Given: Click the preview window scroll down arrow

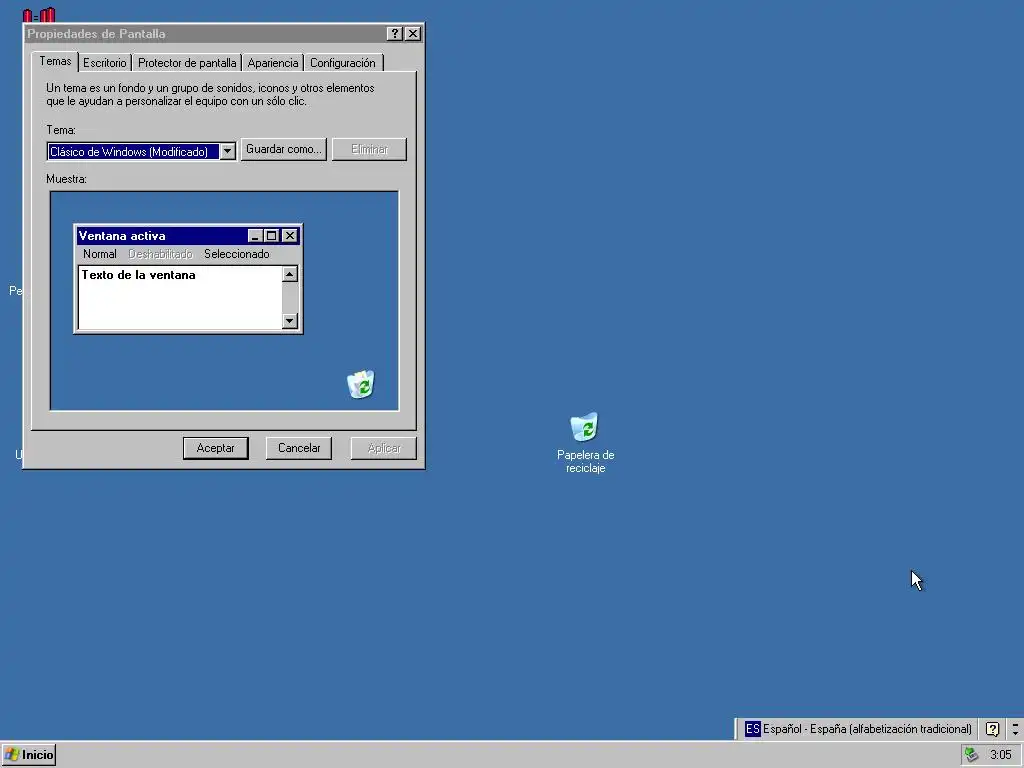Looking at the screenshot, I should [290, 321].
